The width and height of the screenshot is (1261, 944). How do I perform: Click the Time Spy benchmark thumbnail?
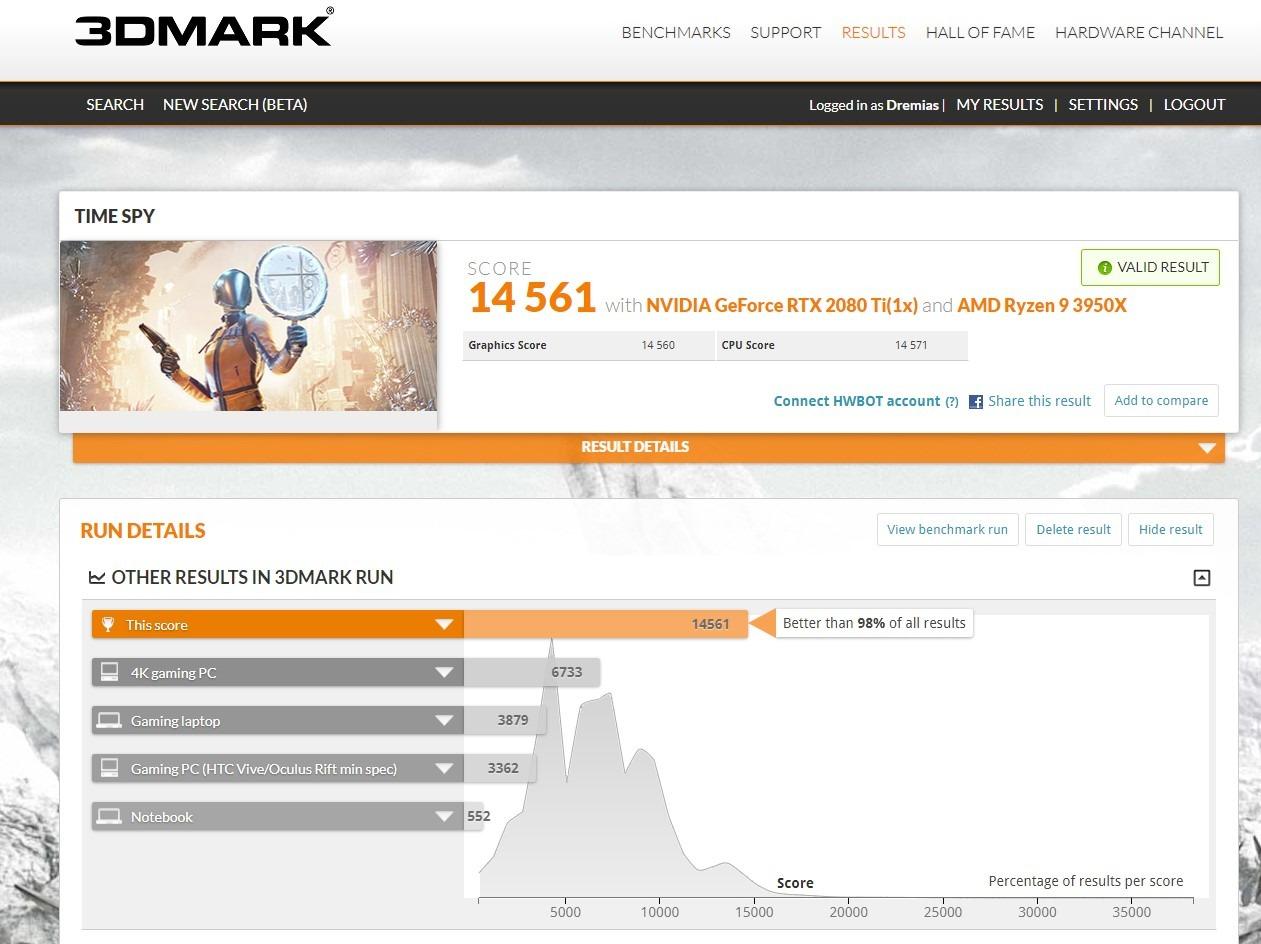[248, 326]
